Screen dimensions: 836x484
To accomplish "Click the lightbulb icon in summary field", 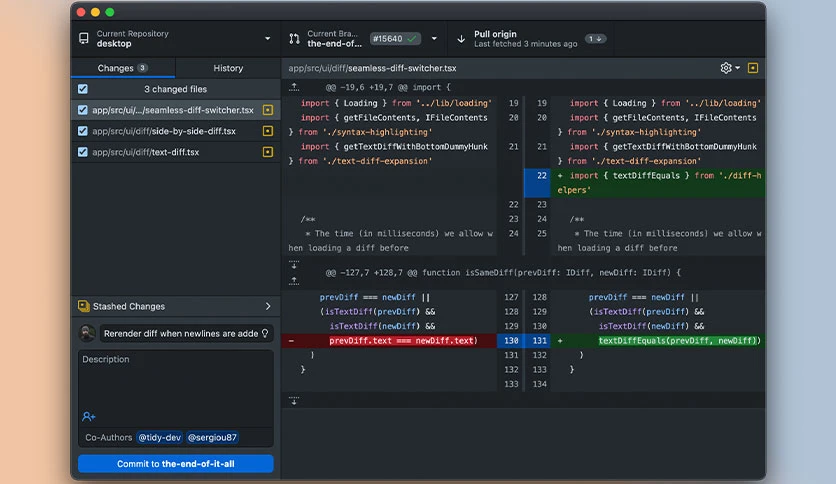I will (265, 333).
